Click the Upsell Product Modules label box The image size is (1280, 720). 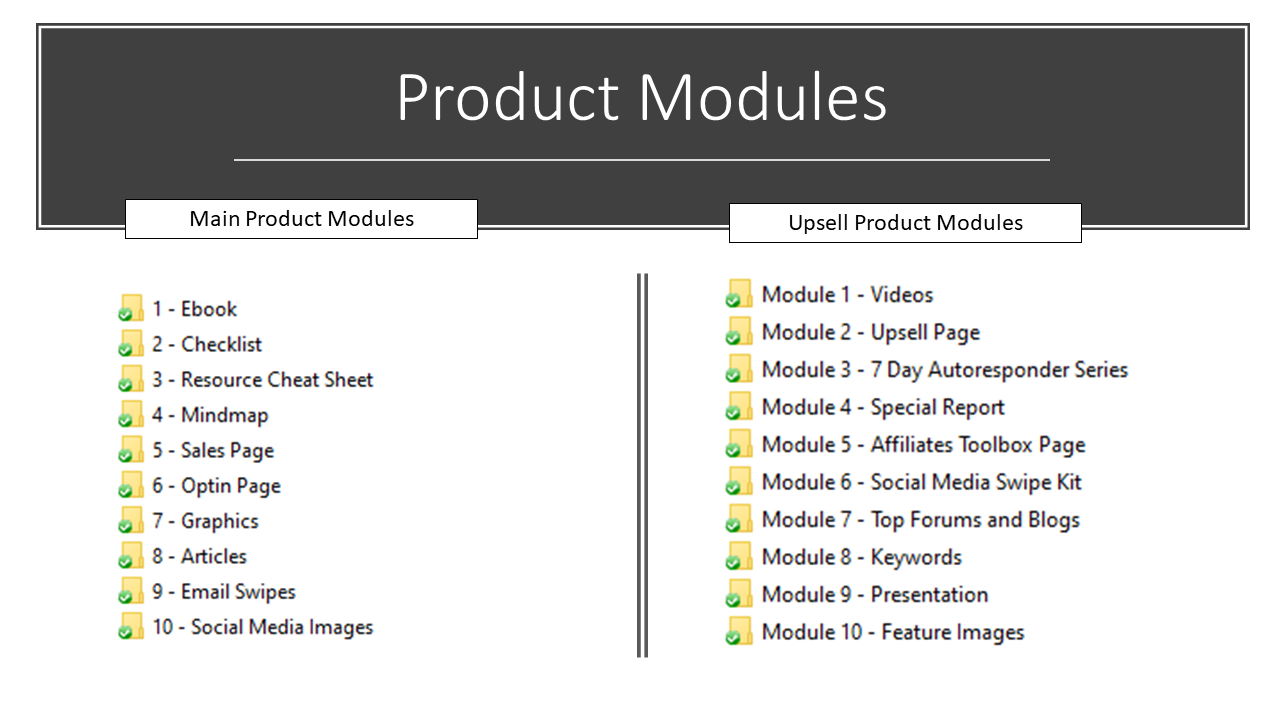(905, 223)
